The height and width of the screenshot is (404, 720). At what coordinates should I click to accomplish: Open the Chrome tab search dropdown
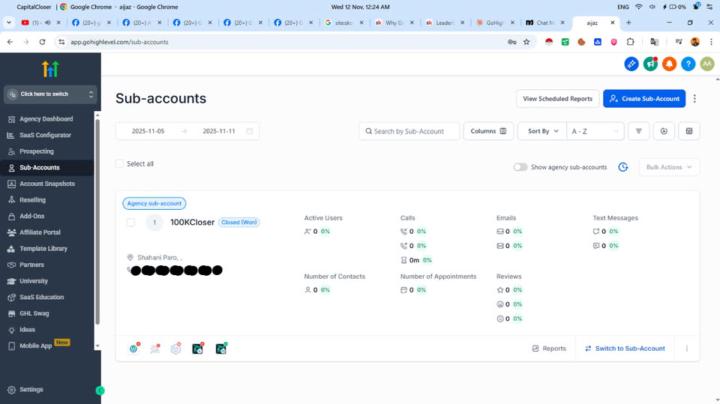click(9, 22)
